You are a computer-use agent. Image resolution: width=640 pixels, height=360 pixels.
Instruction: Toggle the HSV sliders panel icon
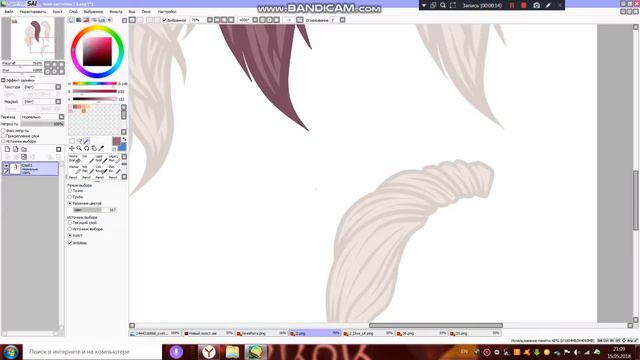click(x=87, y=20)
